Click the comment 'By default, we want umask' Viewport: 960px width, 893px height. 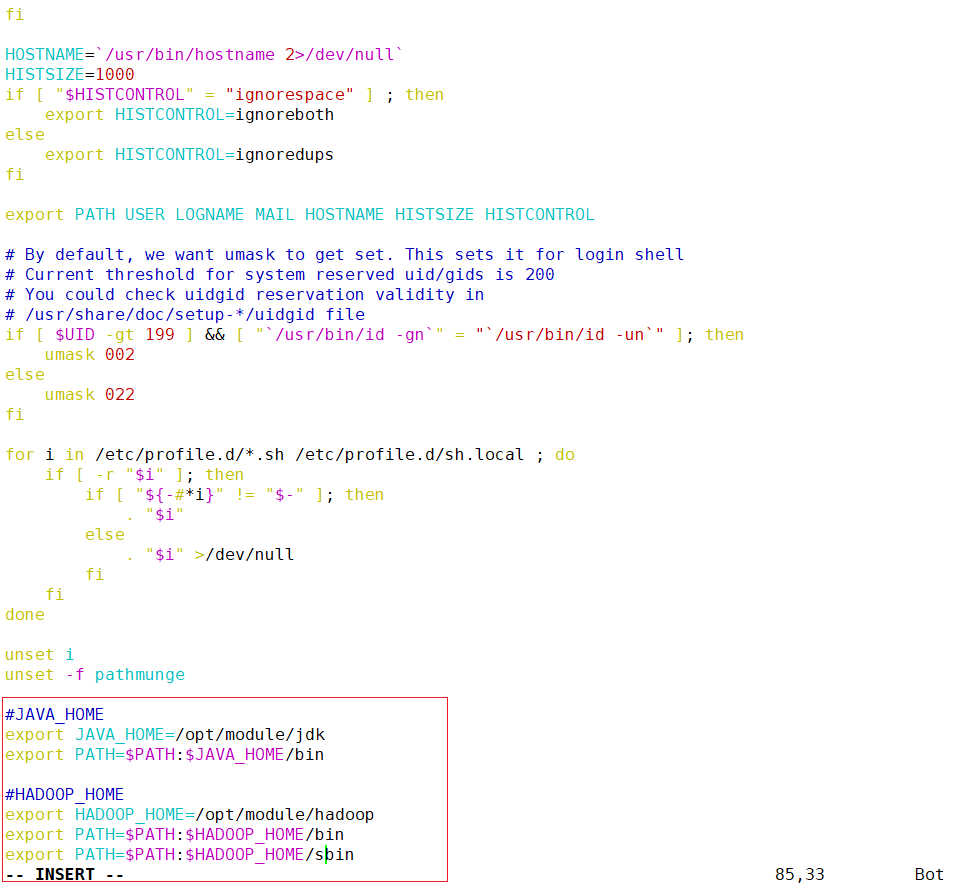click(344, 255)
